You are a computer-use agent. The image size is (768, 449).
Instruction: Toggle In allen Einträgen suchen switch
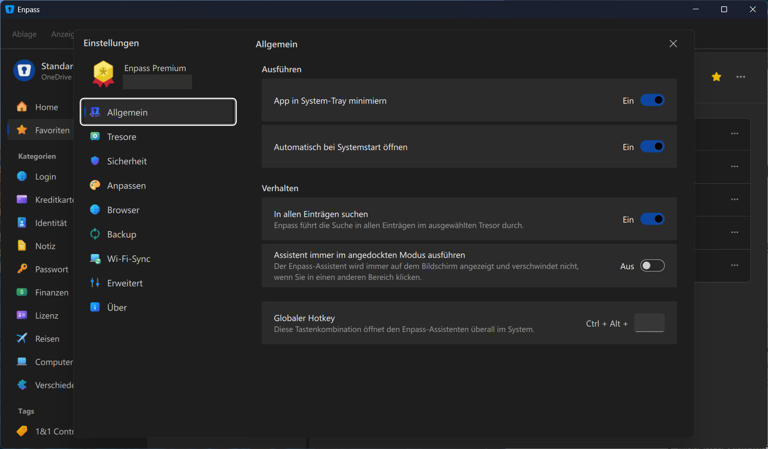tap(652, 219)
